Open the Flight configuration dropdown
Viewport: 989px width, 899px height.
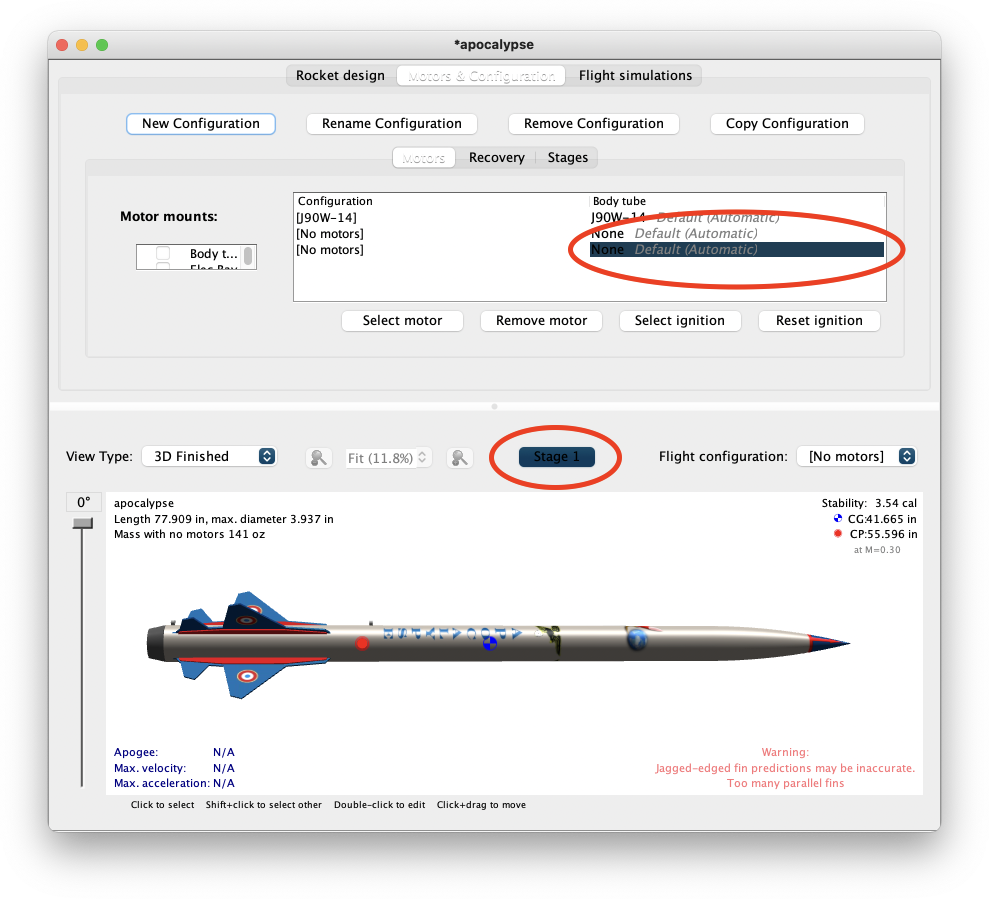(857, 456)
